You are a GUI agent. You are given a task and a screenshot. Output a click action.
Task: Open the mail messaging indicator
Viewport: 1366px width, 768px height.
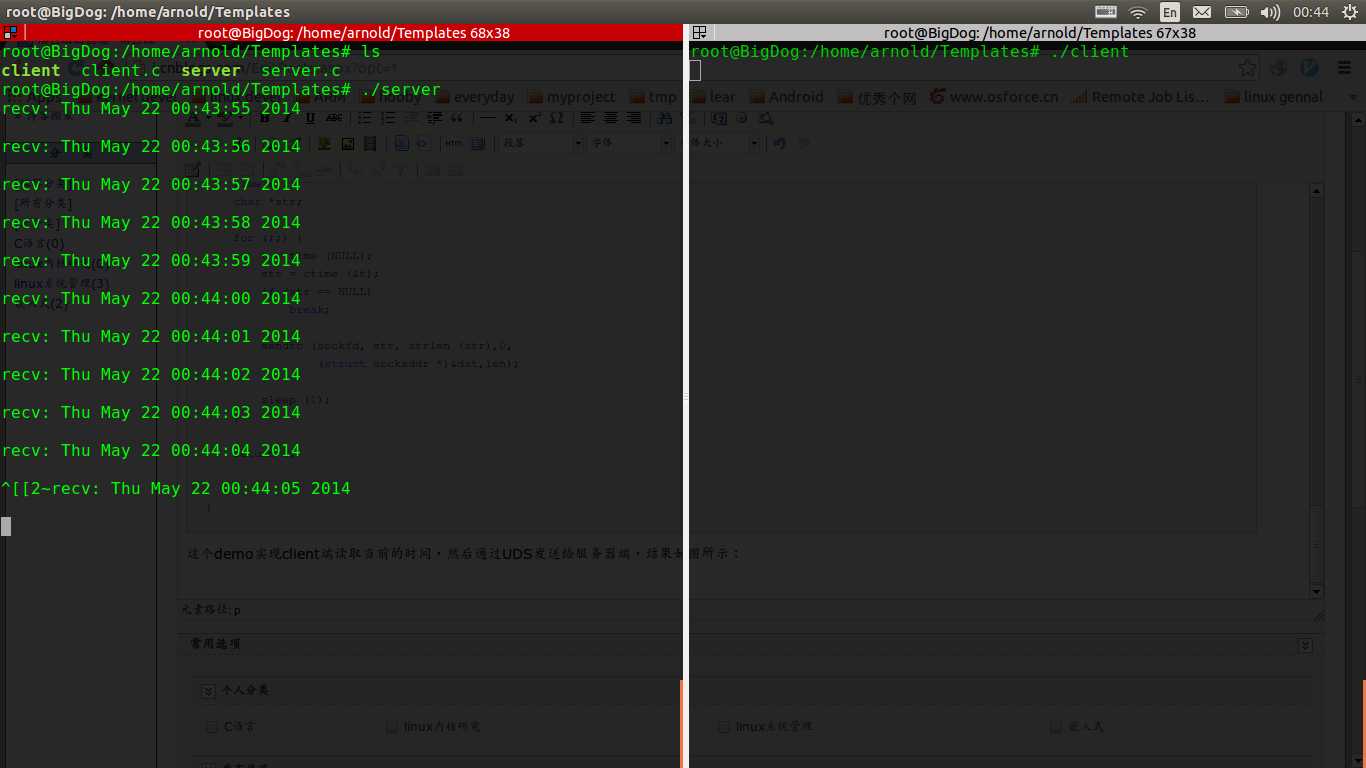coord(1202,12)
